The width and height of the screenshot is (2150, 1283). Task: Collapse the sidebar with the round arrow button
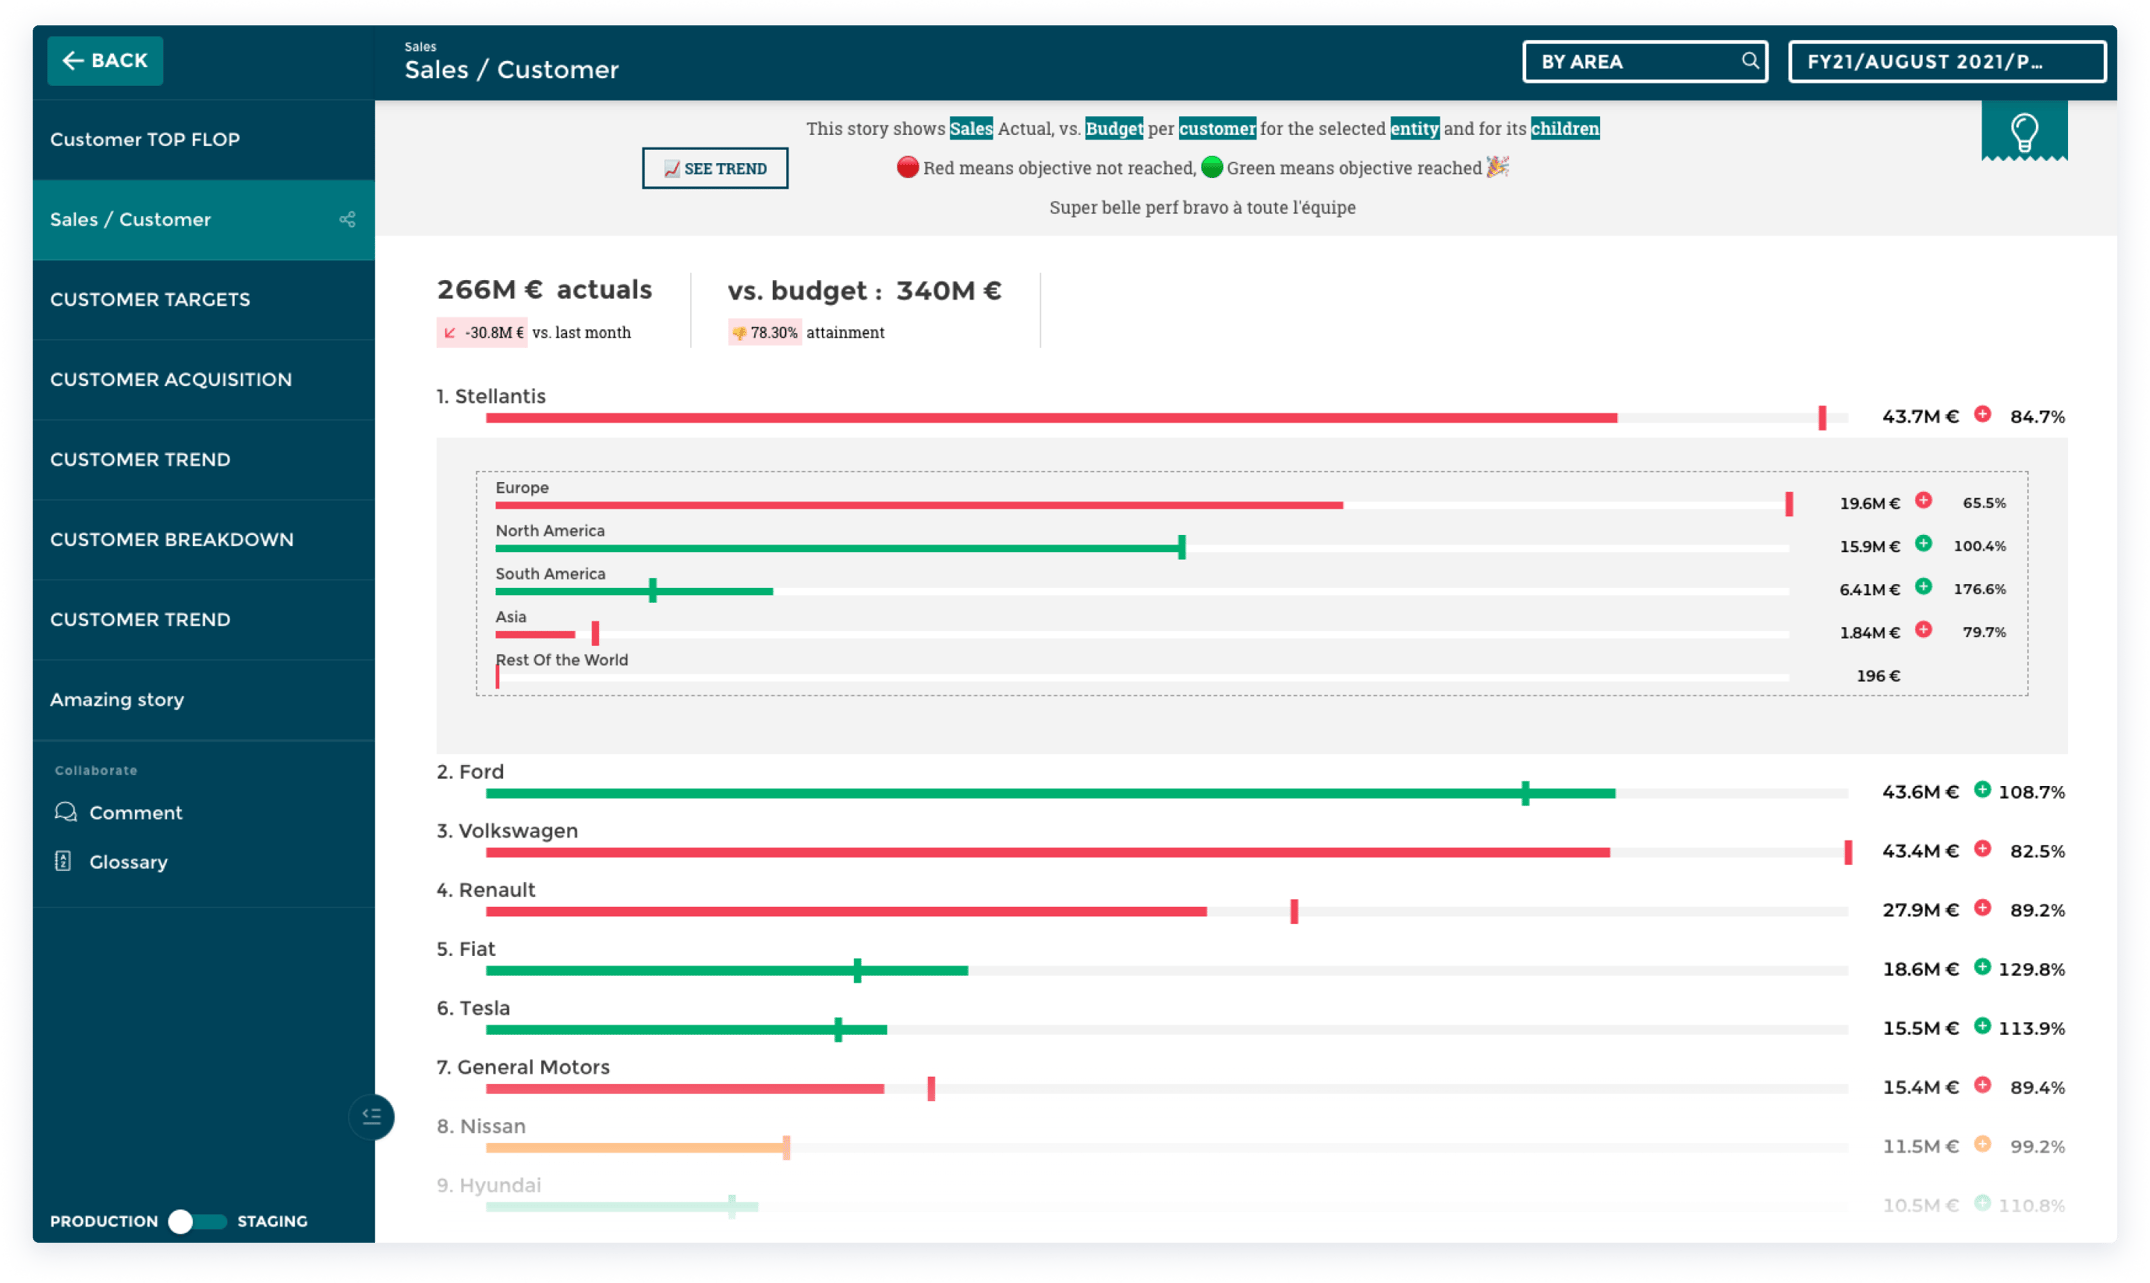pos(372,1116)
